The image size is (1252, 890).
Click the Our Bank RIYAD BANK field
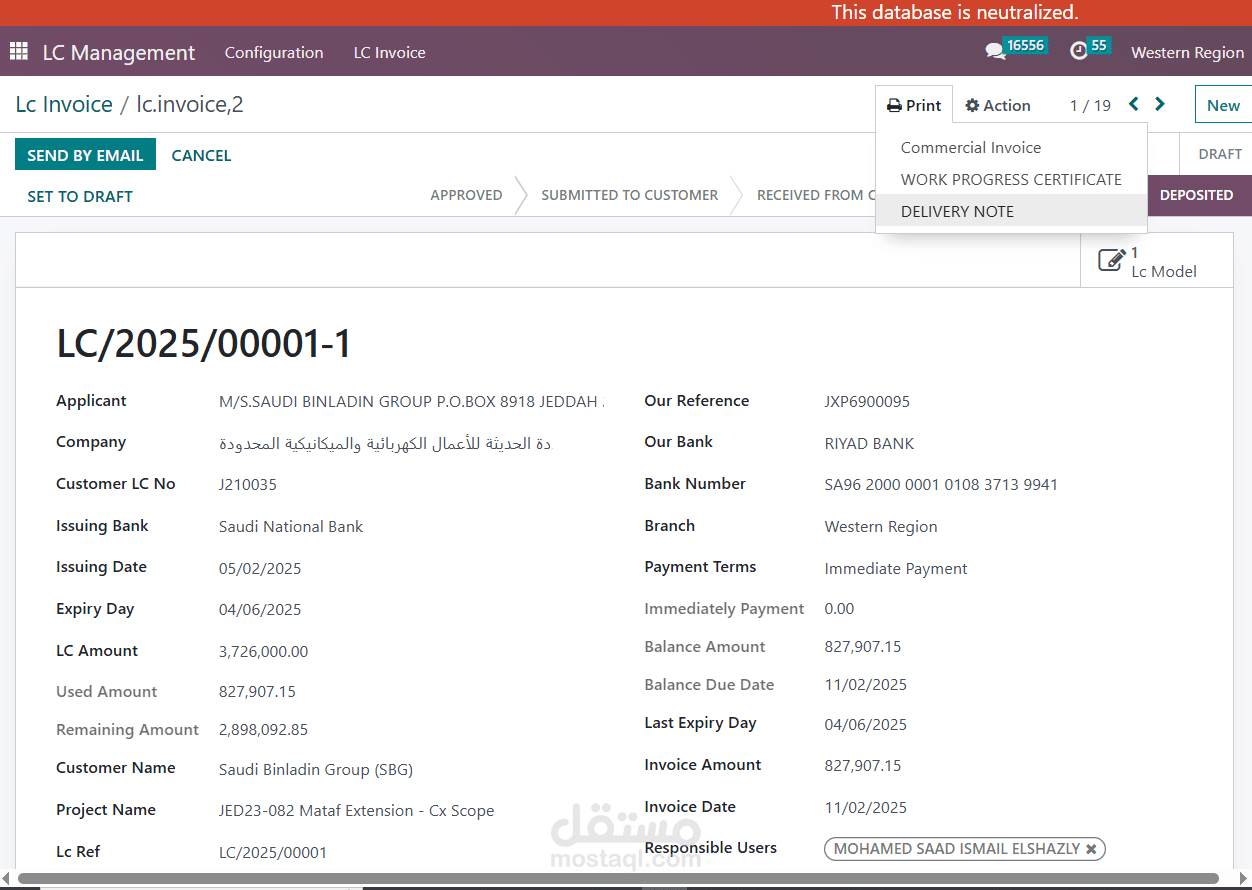click(x=869, y=443)
